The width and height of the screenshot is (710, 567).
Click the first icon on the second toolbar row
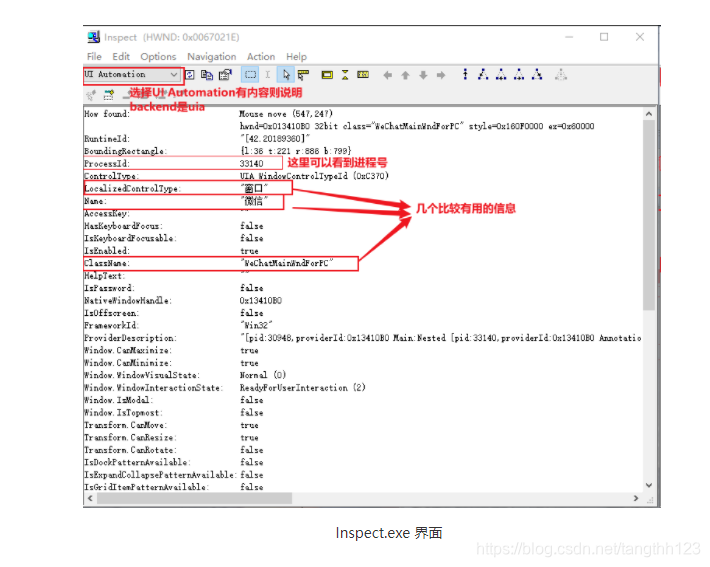[x=91, y=95]
